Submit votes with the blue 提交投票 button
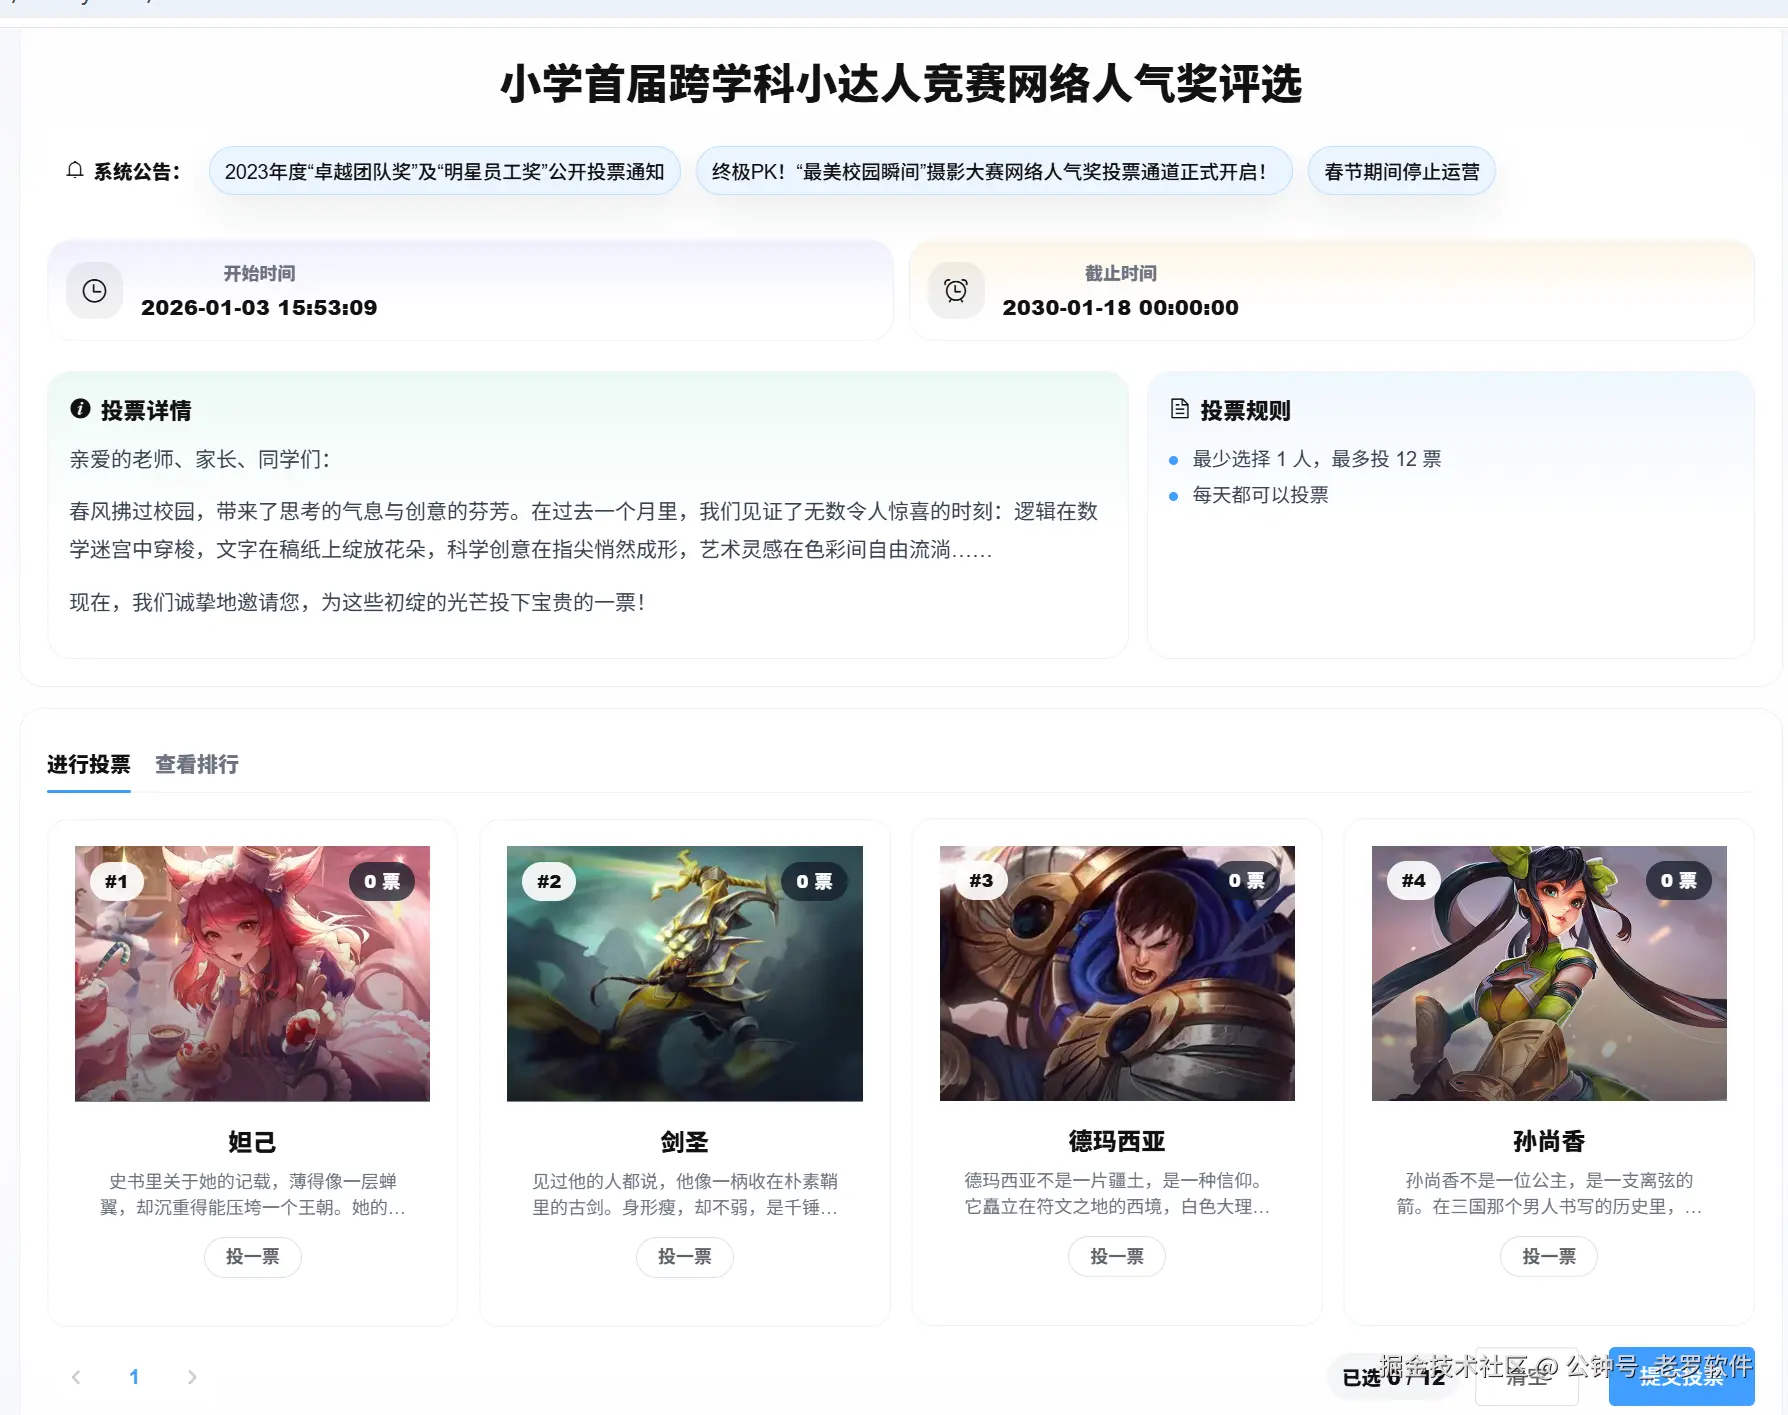Screen dimensions: 1788x1415 point(1682,1377)
